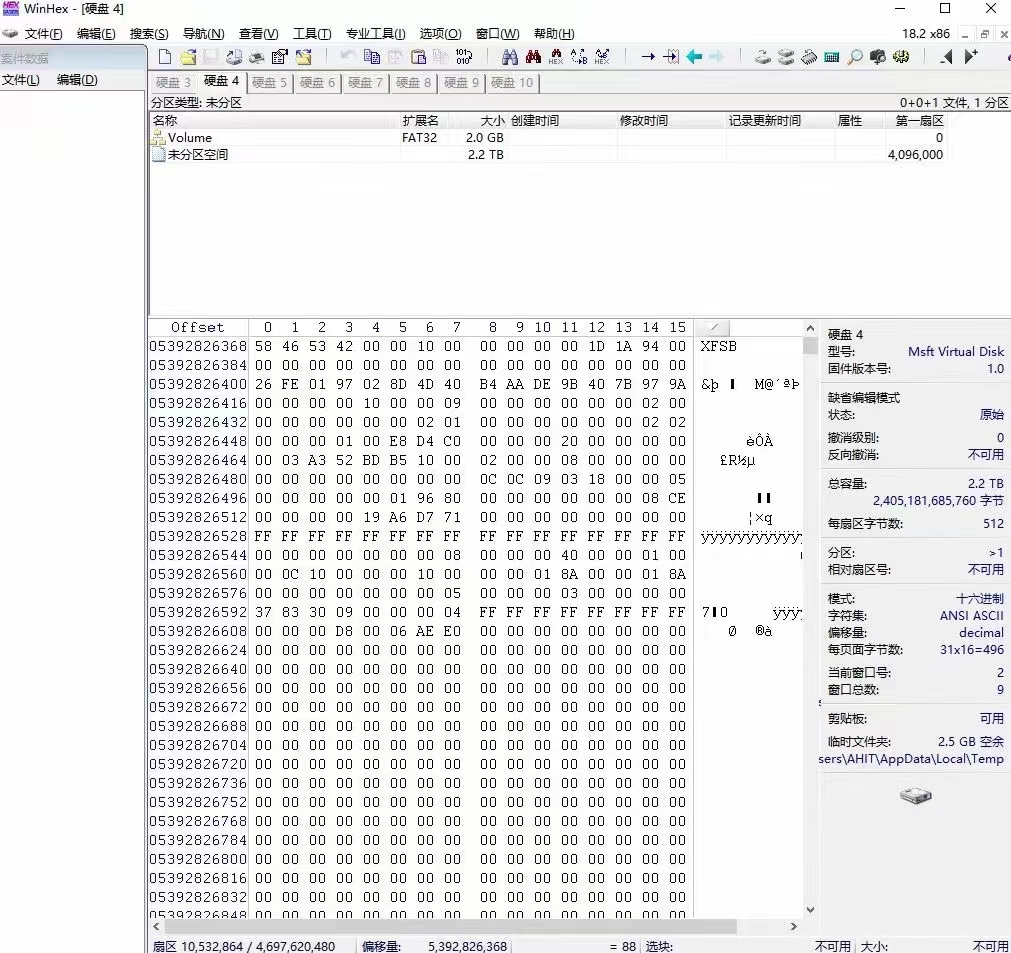Click the New file toolbar icon
This screenshot has width=1011, height=953.
pyautogui.click(x=165, y=57)
